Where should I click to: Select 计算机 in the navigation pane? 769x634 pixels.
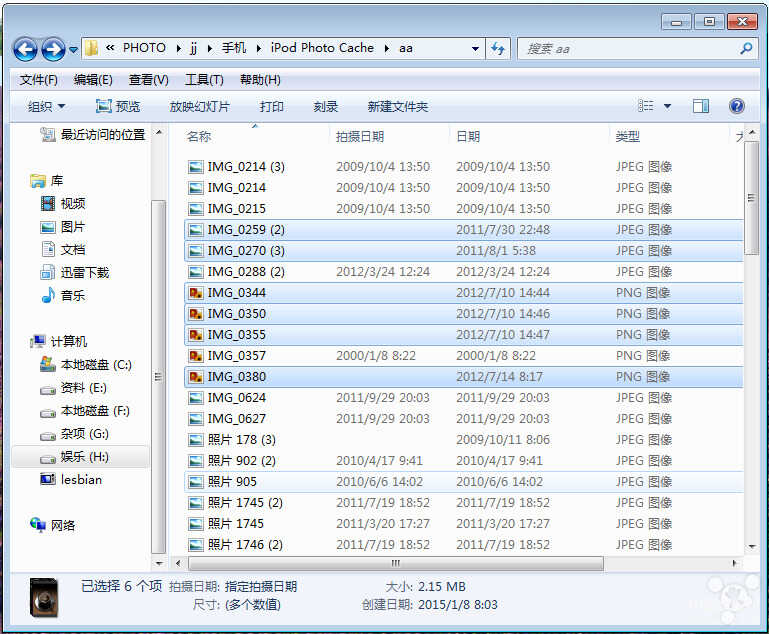58,341
